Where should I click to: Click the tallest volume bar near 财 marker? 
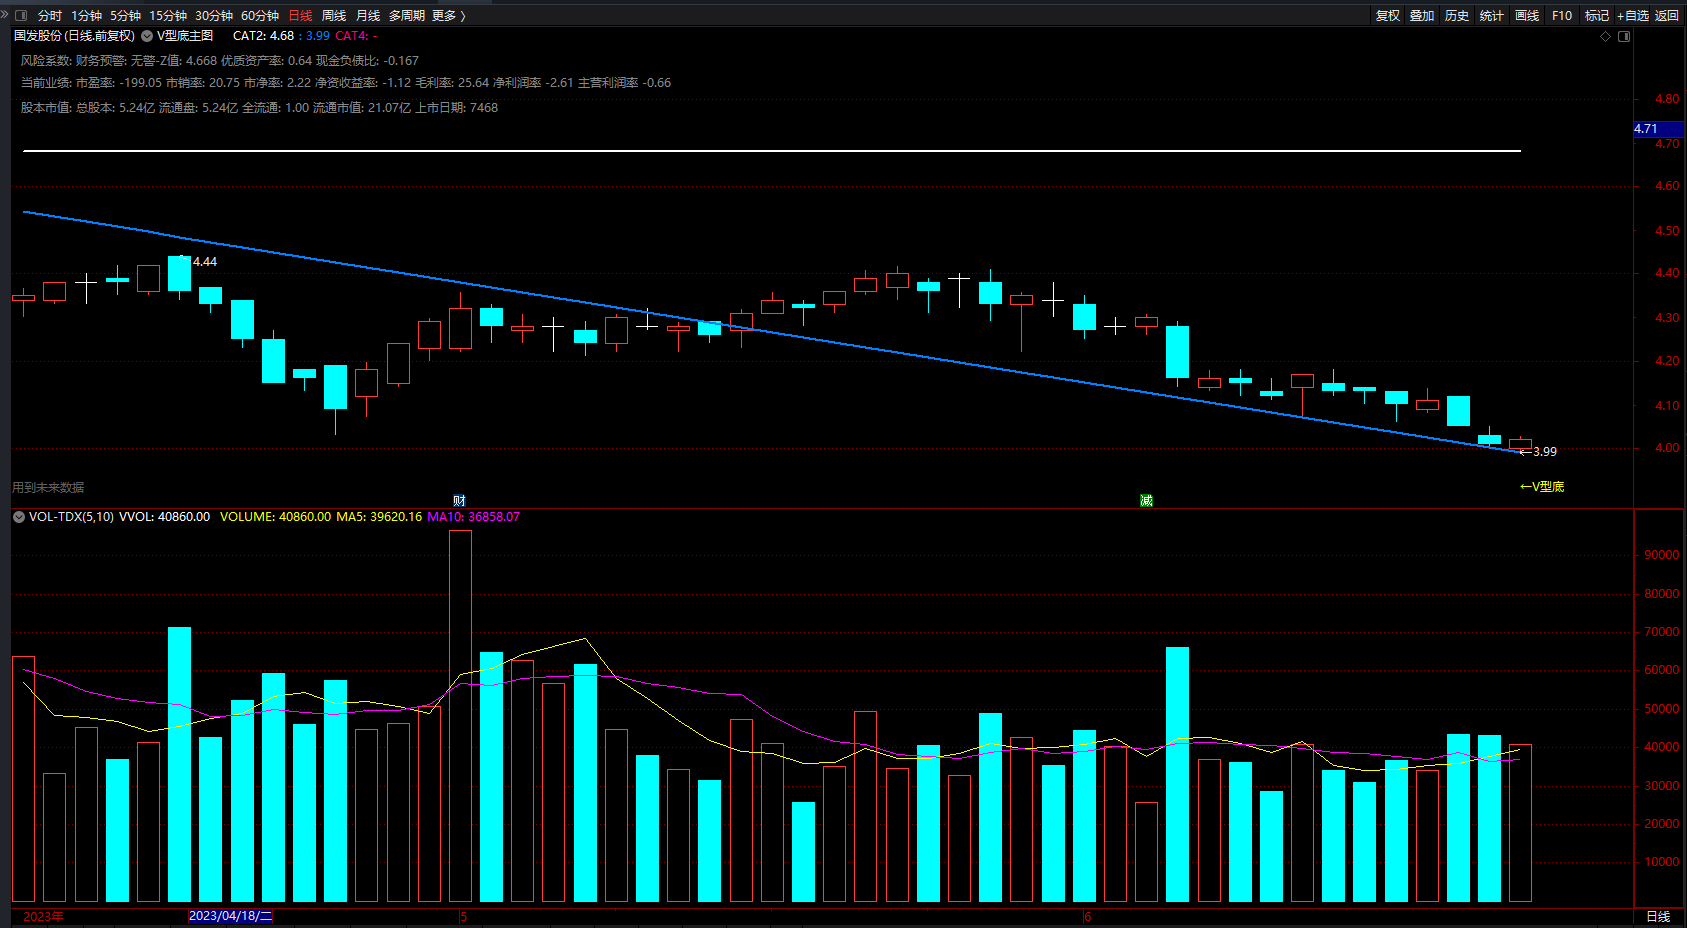tap(460, 716)
